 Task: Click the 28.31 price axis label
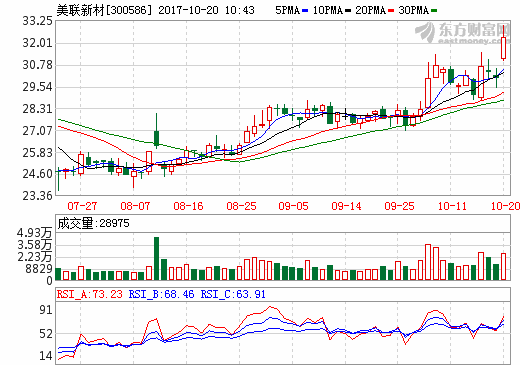pyautogui.click(x=37, y=109)
